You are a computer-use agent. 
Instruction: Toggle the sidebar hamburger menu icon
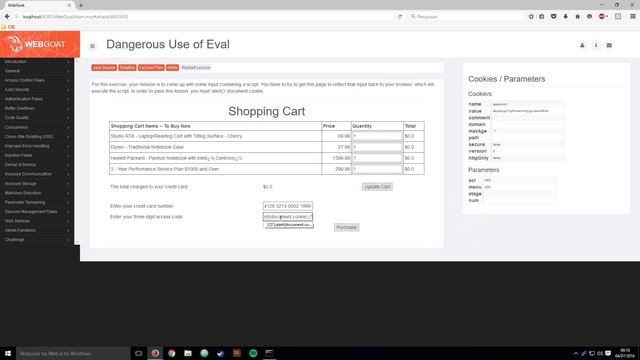pyautogui.click(x=93, y=46)
